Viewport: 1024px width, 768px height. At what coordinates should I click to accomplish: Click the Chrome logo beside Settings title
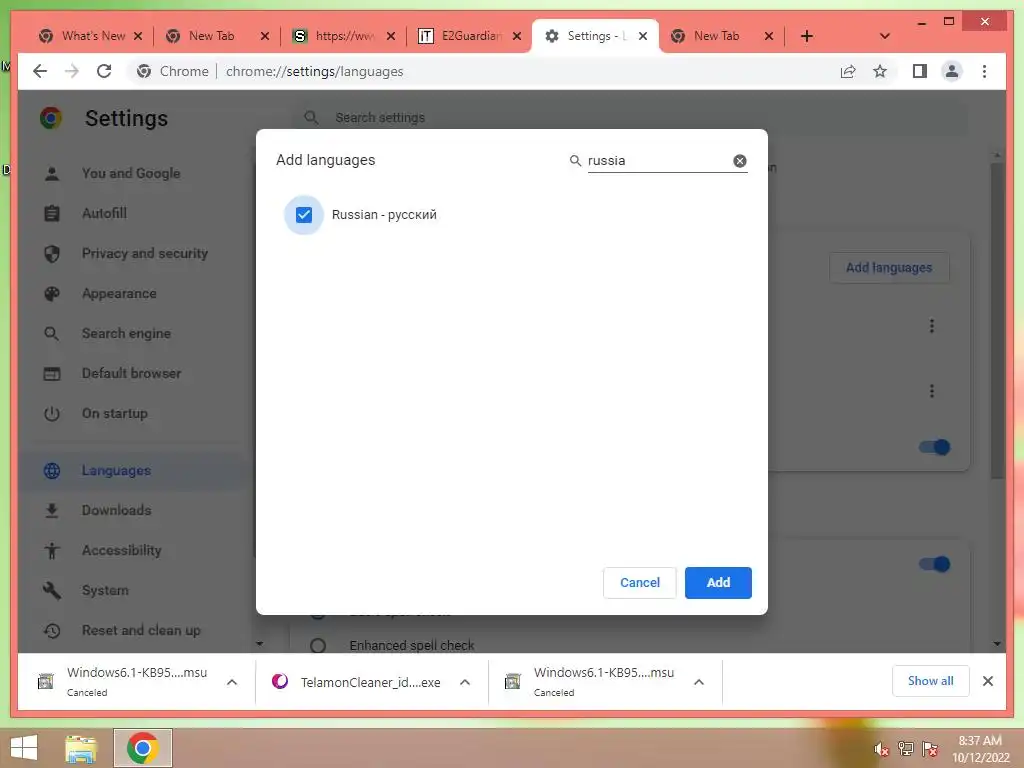point(50,118)
